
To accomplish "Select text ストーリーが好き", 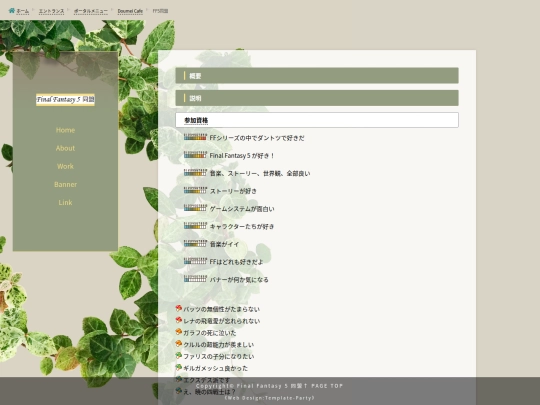I will [233, 191].
